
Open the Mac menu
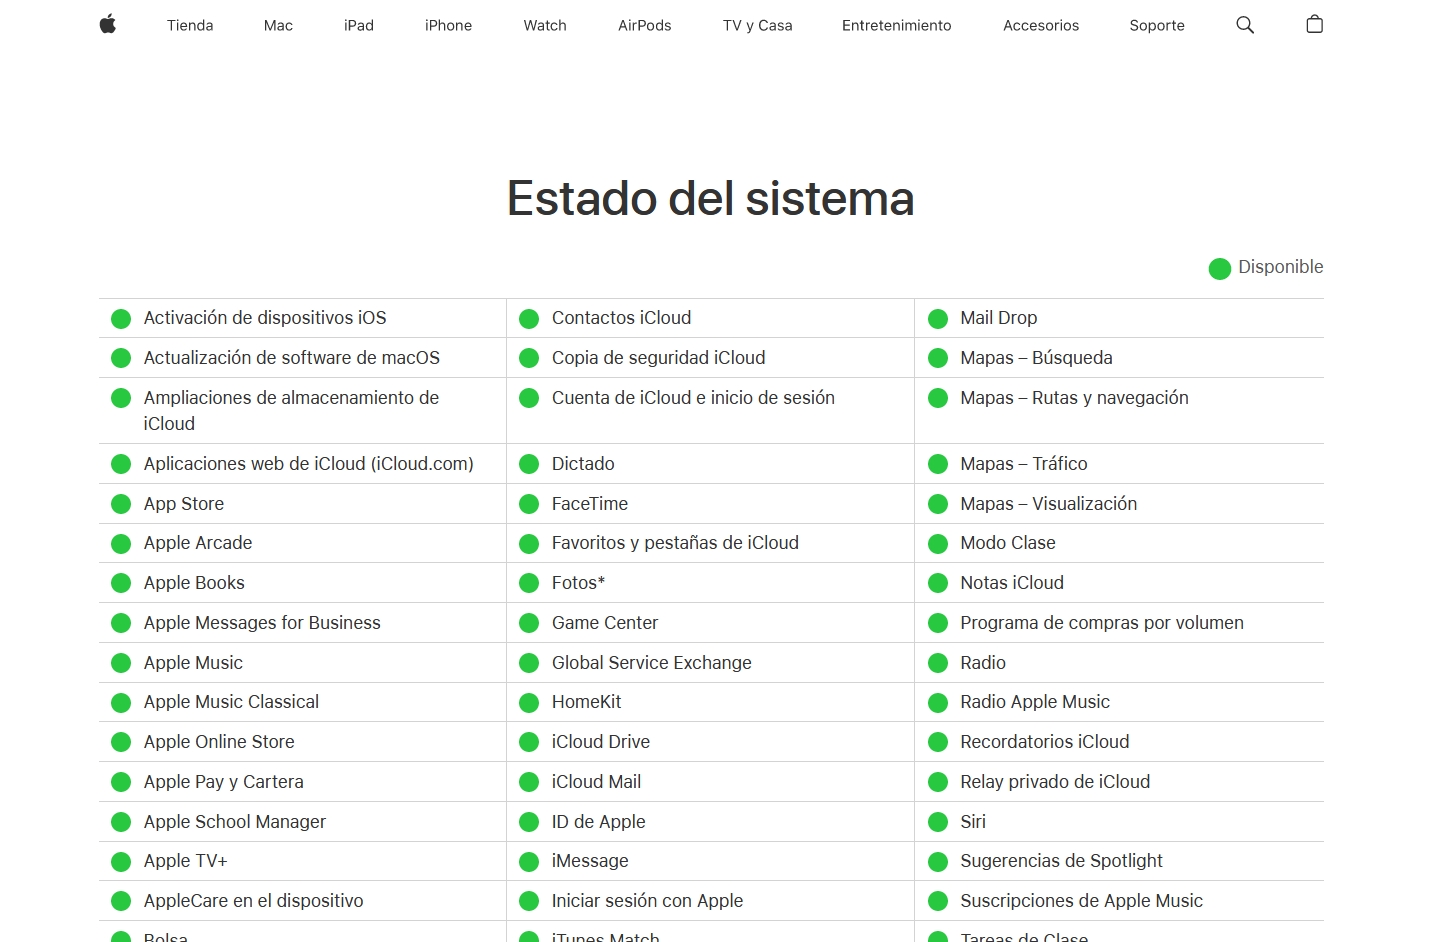(x=278, y=25)
